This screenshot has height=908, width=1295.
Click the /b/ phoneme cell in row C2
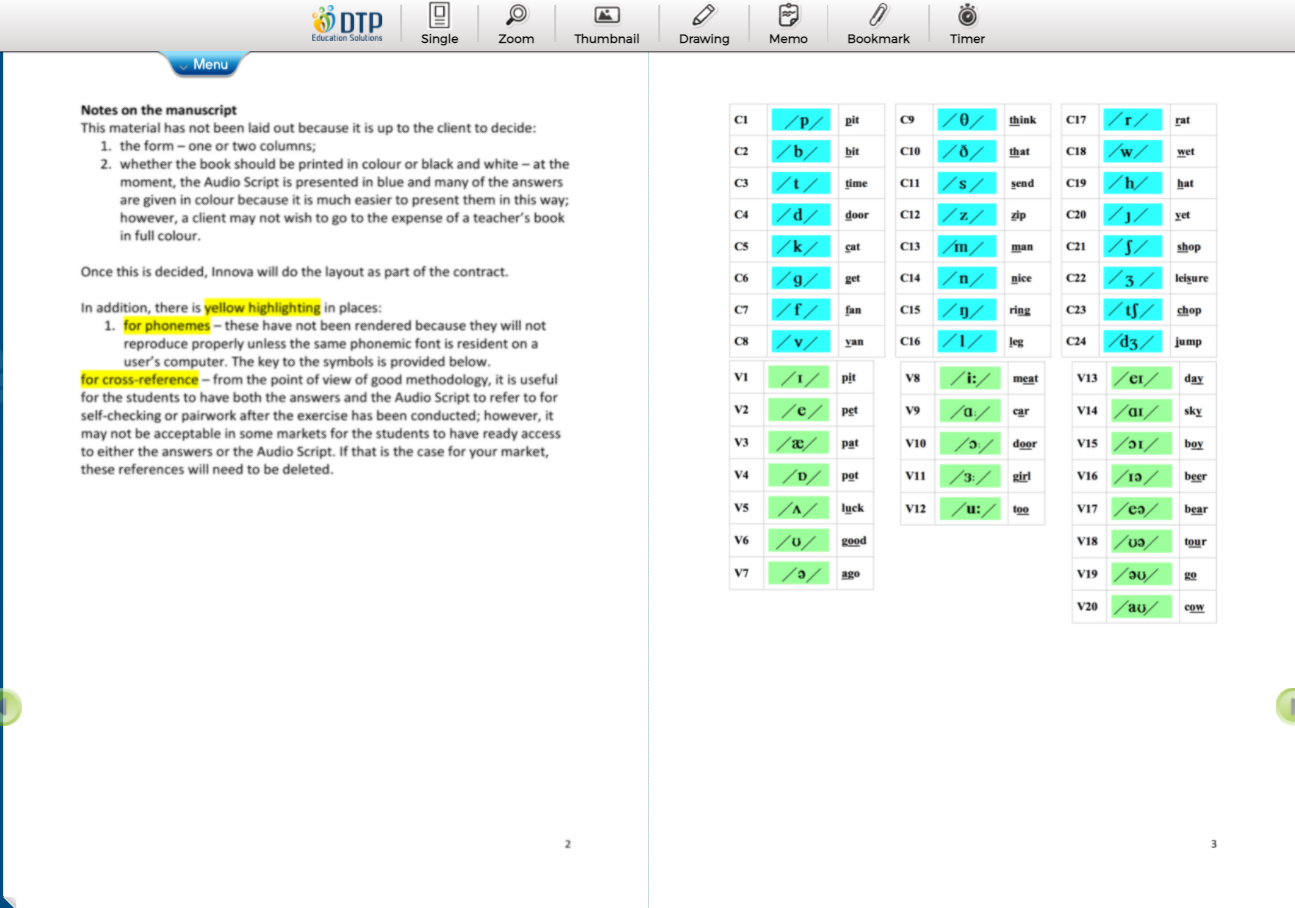pyautogui.click(x=801, y=152)
